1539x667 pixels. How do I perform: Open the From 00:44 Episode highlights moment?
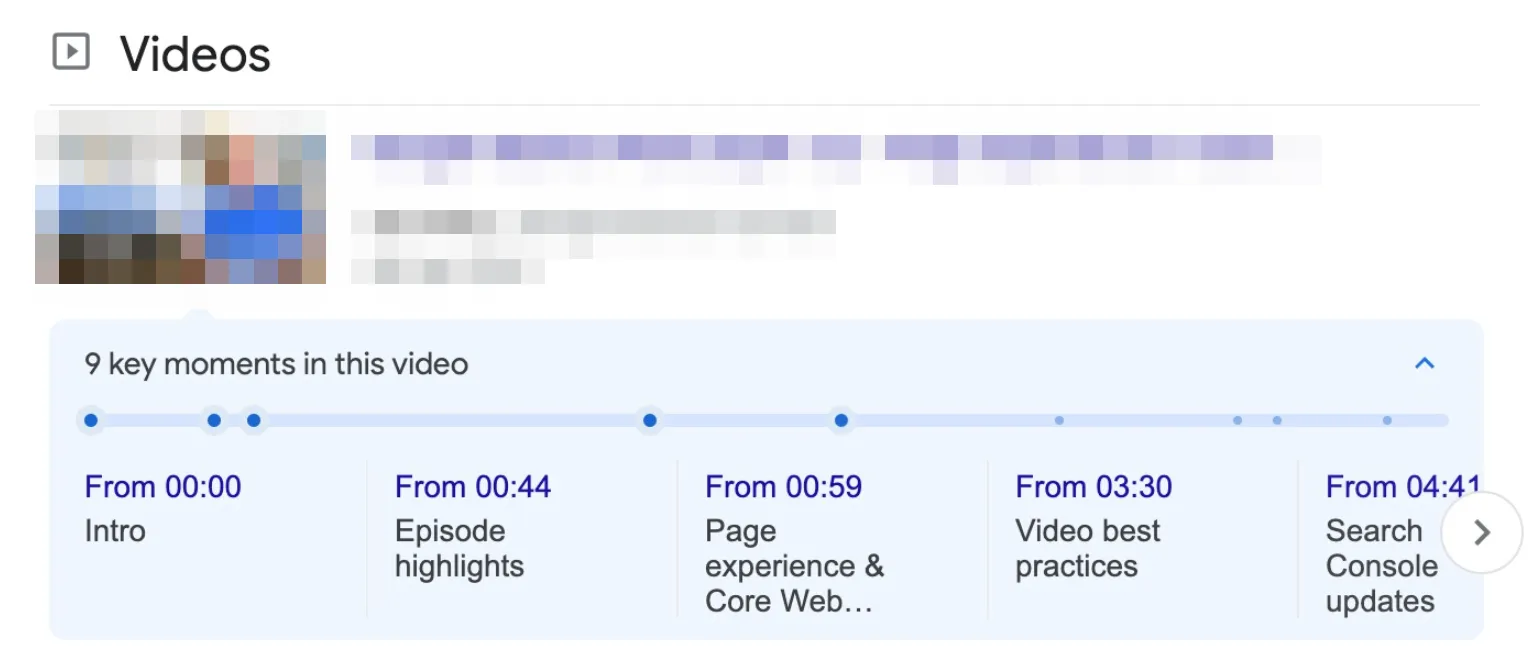point(473,525)
